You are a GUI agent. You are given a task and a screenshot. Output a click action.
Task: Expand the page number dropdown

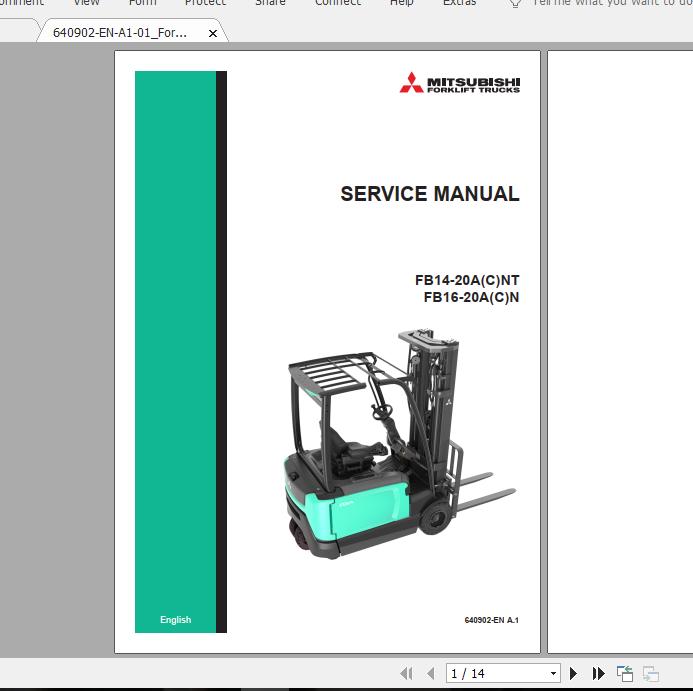coord(553,673)
